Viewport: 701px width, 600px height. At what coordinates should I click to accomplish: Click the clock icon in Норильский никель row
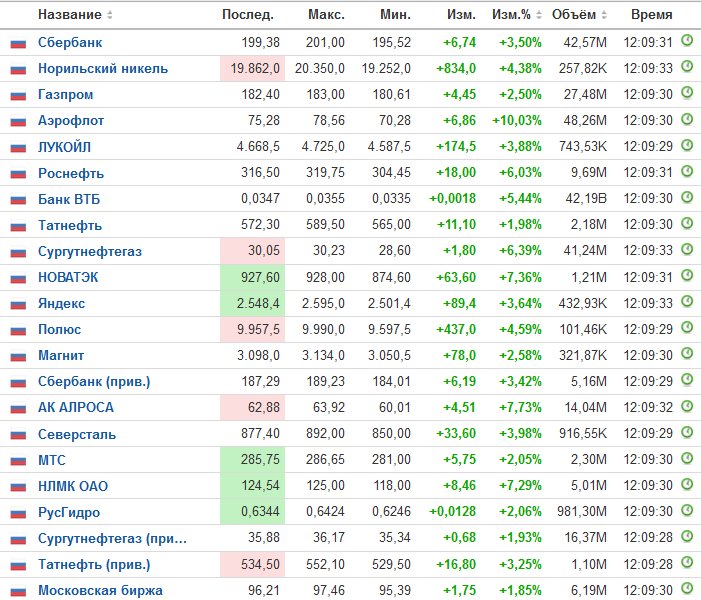(687, 67)
